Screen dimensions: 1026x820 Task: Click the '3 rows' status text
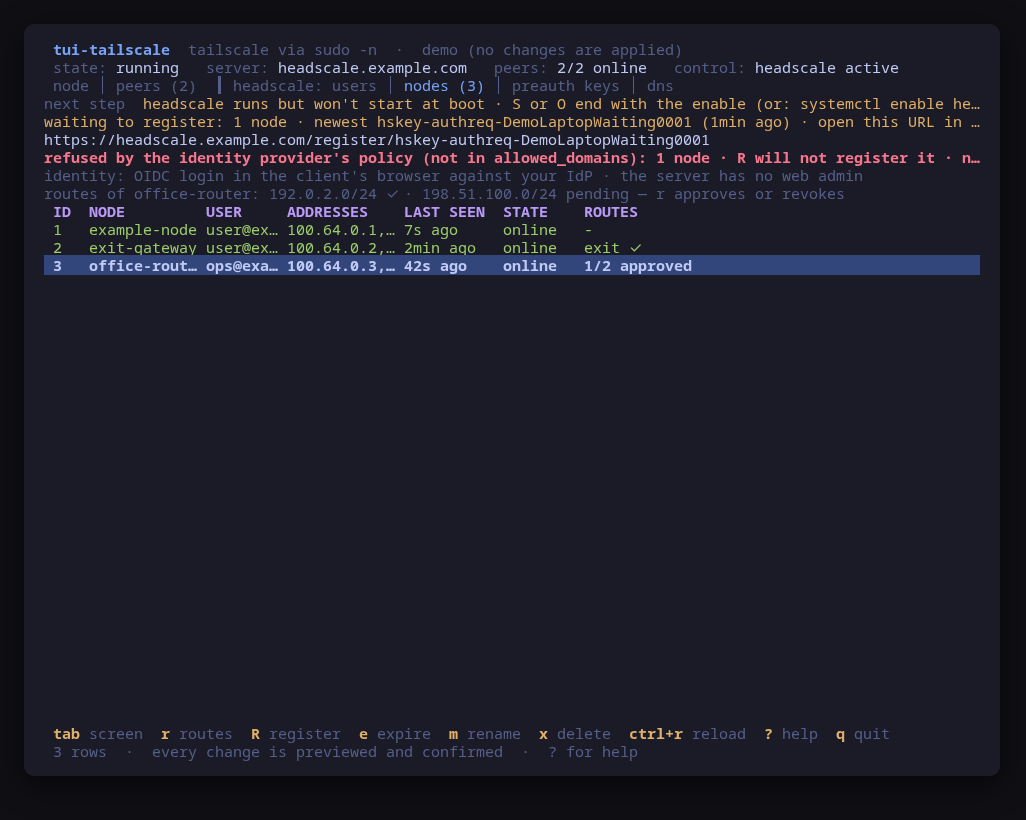(x=80, y=752)
